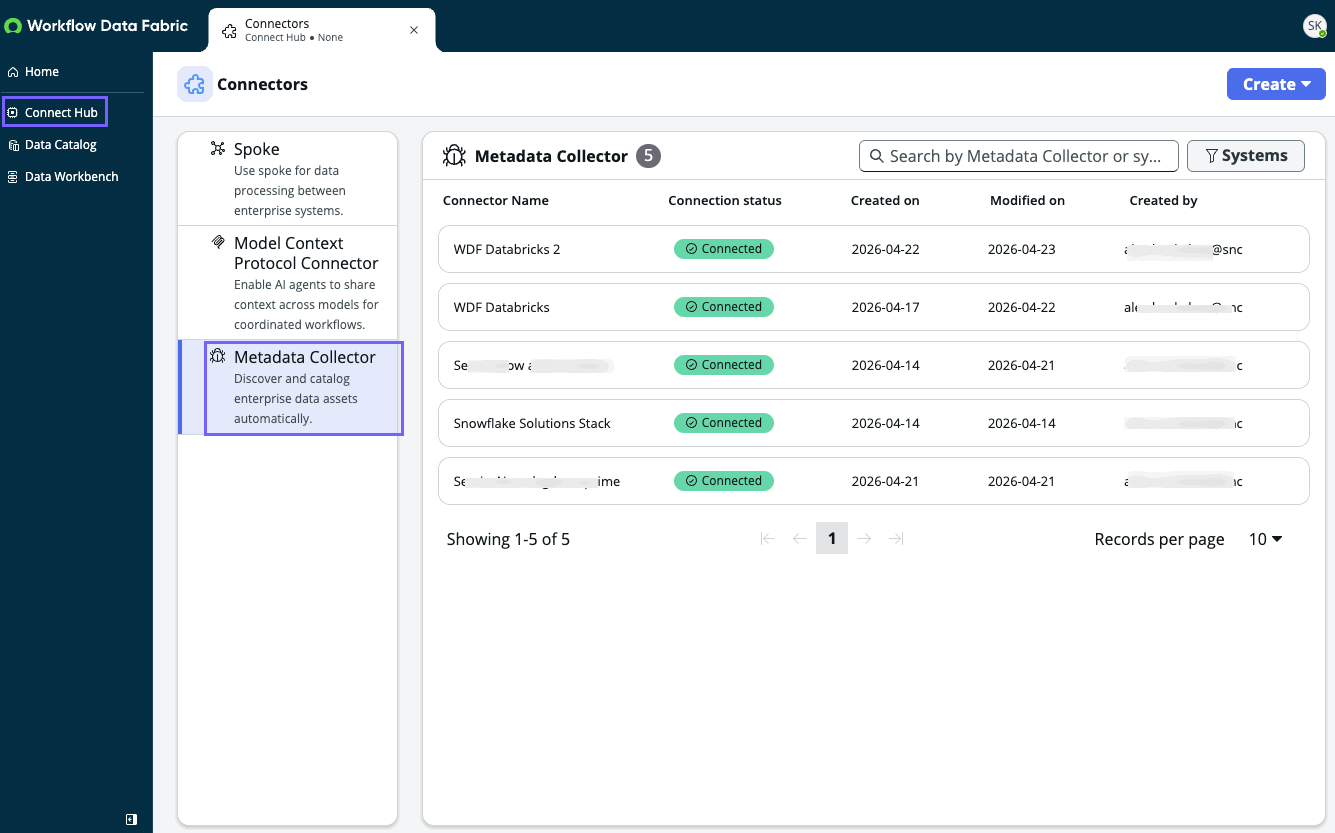Click the search magnifier icon

coord(877,156)
